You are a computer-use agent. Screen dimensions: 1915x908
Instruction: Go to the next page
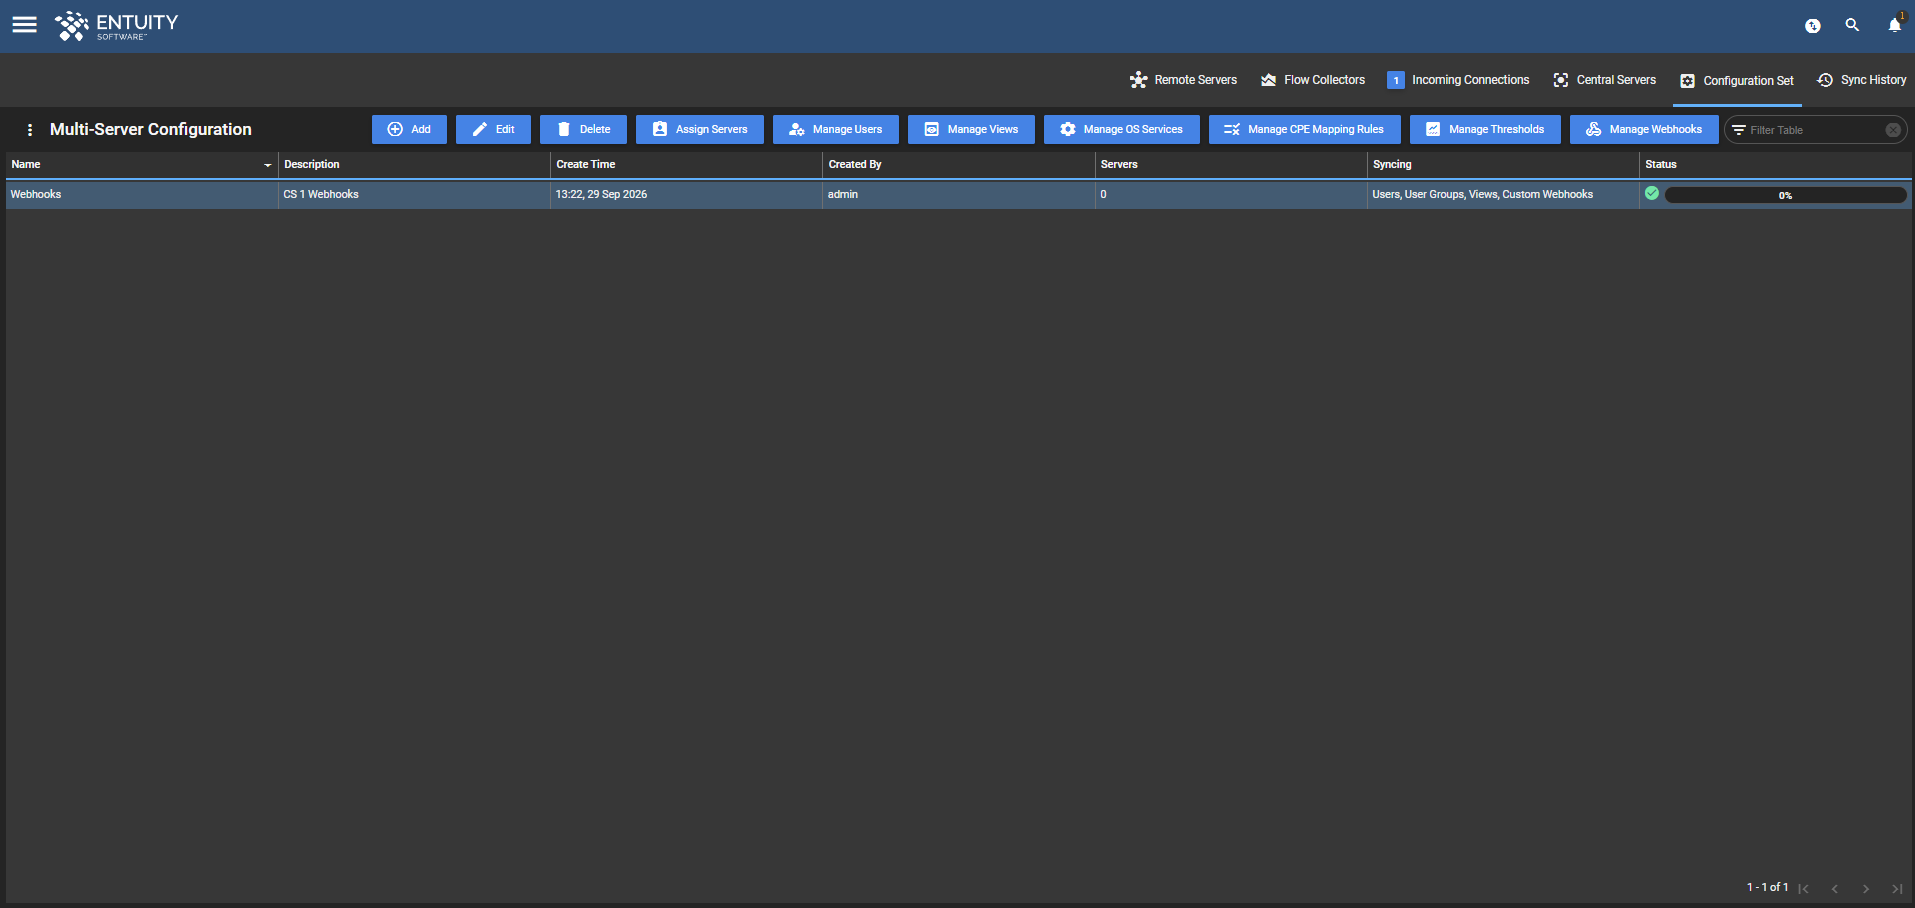coord(1865,888)
